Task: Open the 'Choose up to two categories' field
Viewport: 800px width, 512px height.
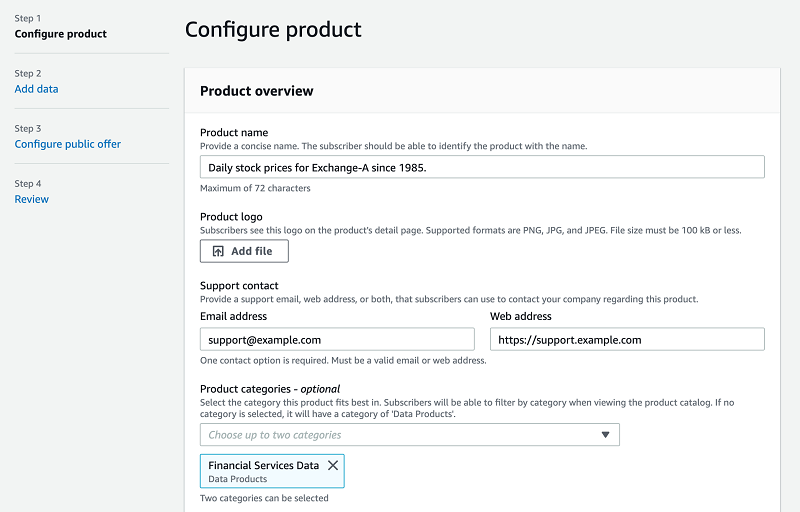Action: pos(400,435)
